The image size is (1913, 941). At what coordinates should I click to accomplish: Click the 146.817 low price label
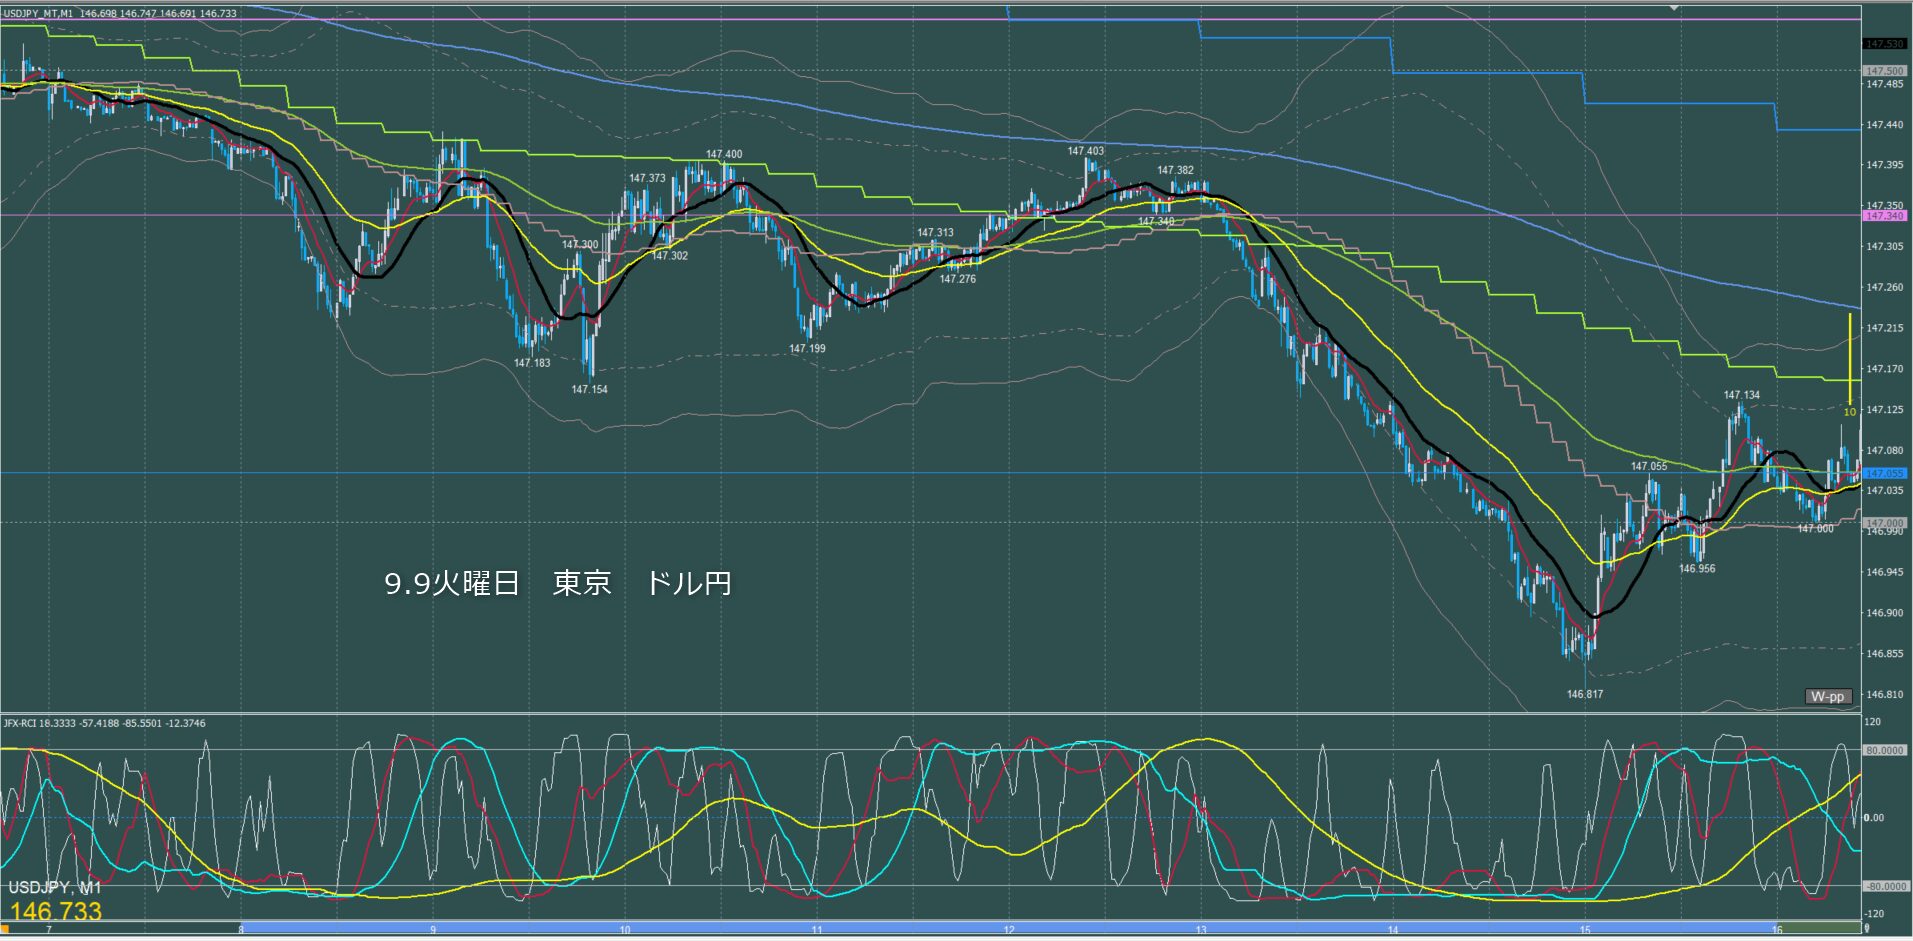click(x=1584, y=694)
